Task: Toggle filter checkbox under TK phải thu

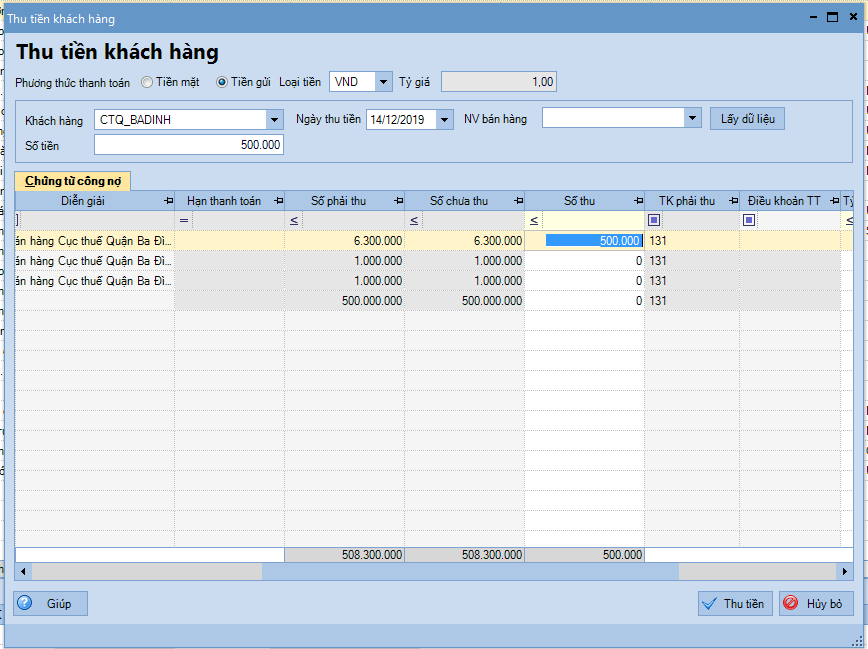Action: (x=654, y=220)
